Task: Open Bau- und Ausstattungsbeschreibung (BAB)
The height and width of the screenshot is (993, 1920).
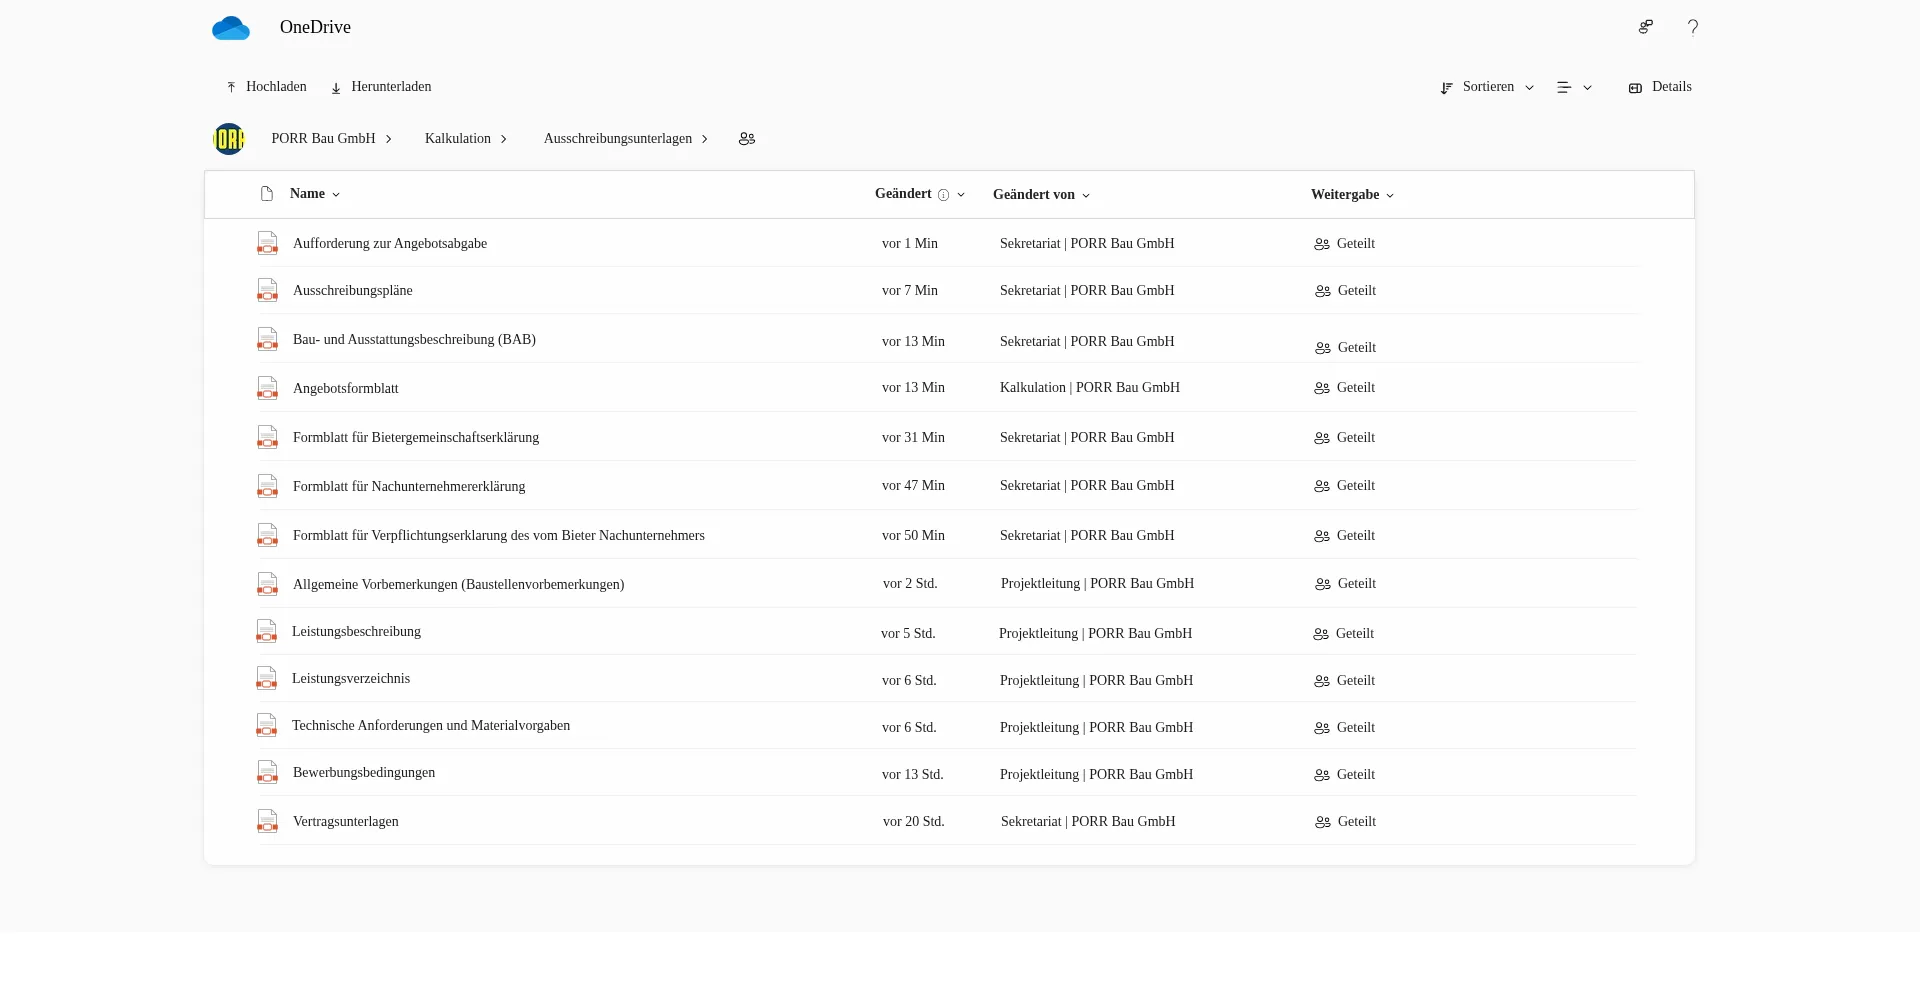Action: click(x=414, y=339)
